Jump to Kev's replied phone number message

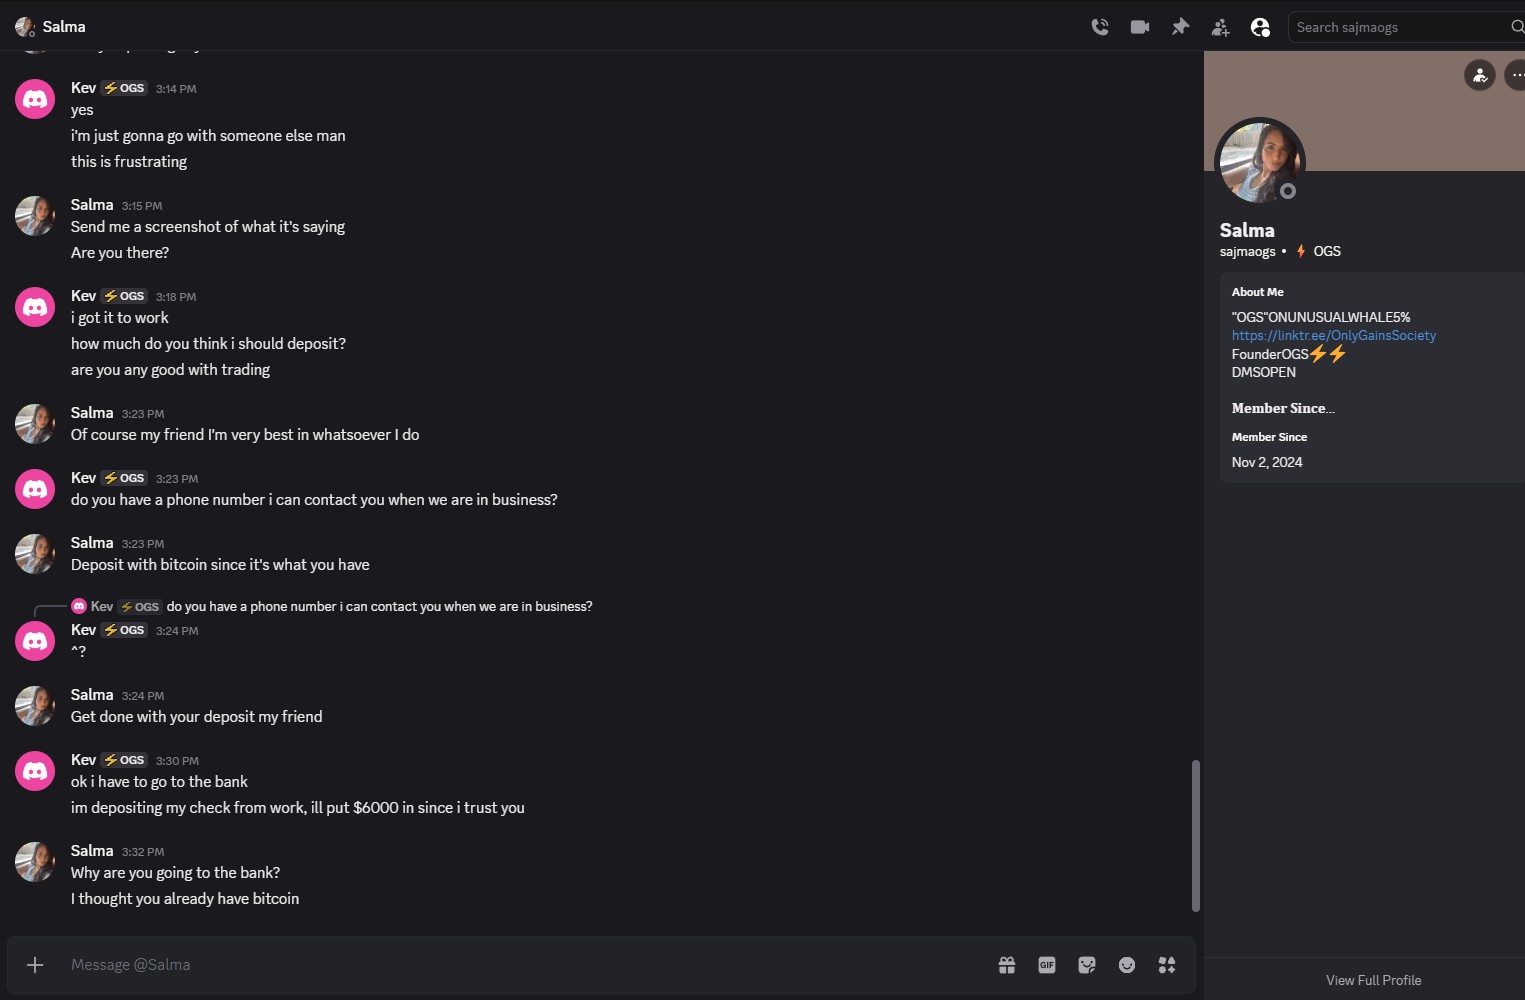point(379,607)
